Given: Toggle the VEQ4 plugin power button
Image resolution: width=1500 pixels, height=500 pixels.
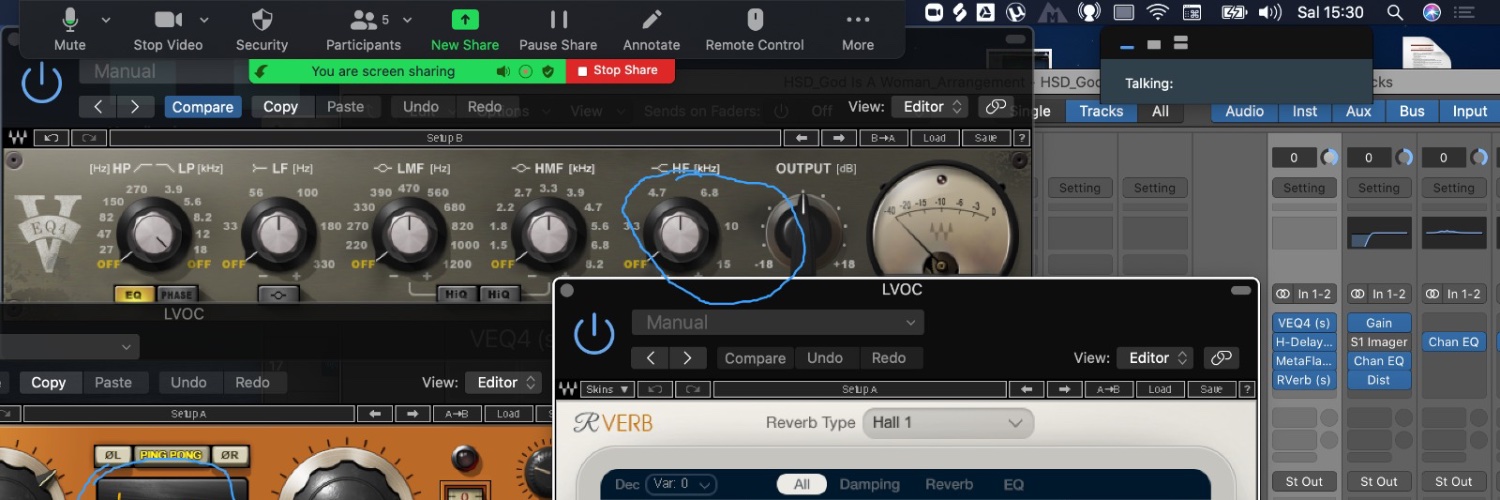Looking at the screenshot, I should click(42, 84).
